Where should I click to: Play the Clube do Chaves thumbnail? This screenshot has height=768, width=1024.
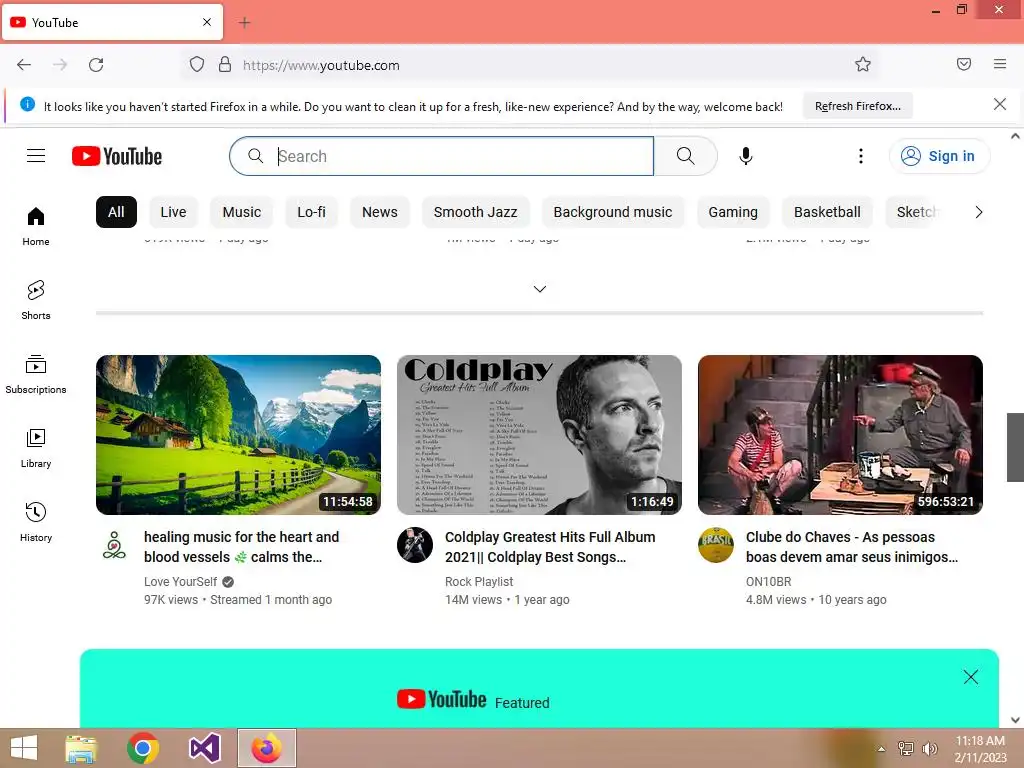click(840, 435)
